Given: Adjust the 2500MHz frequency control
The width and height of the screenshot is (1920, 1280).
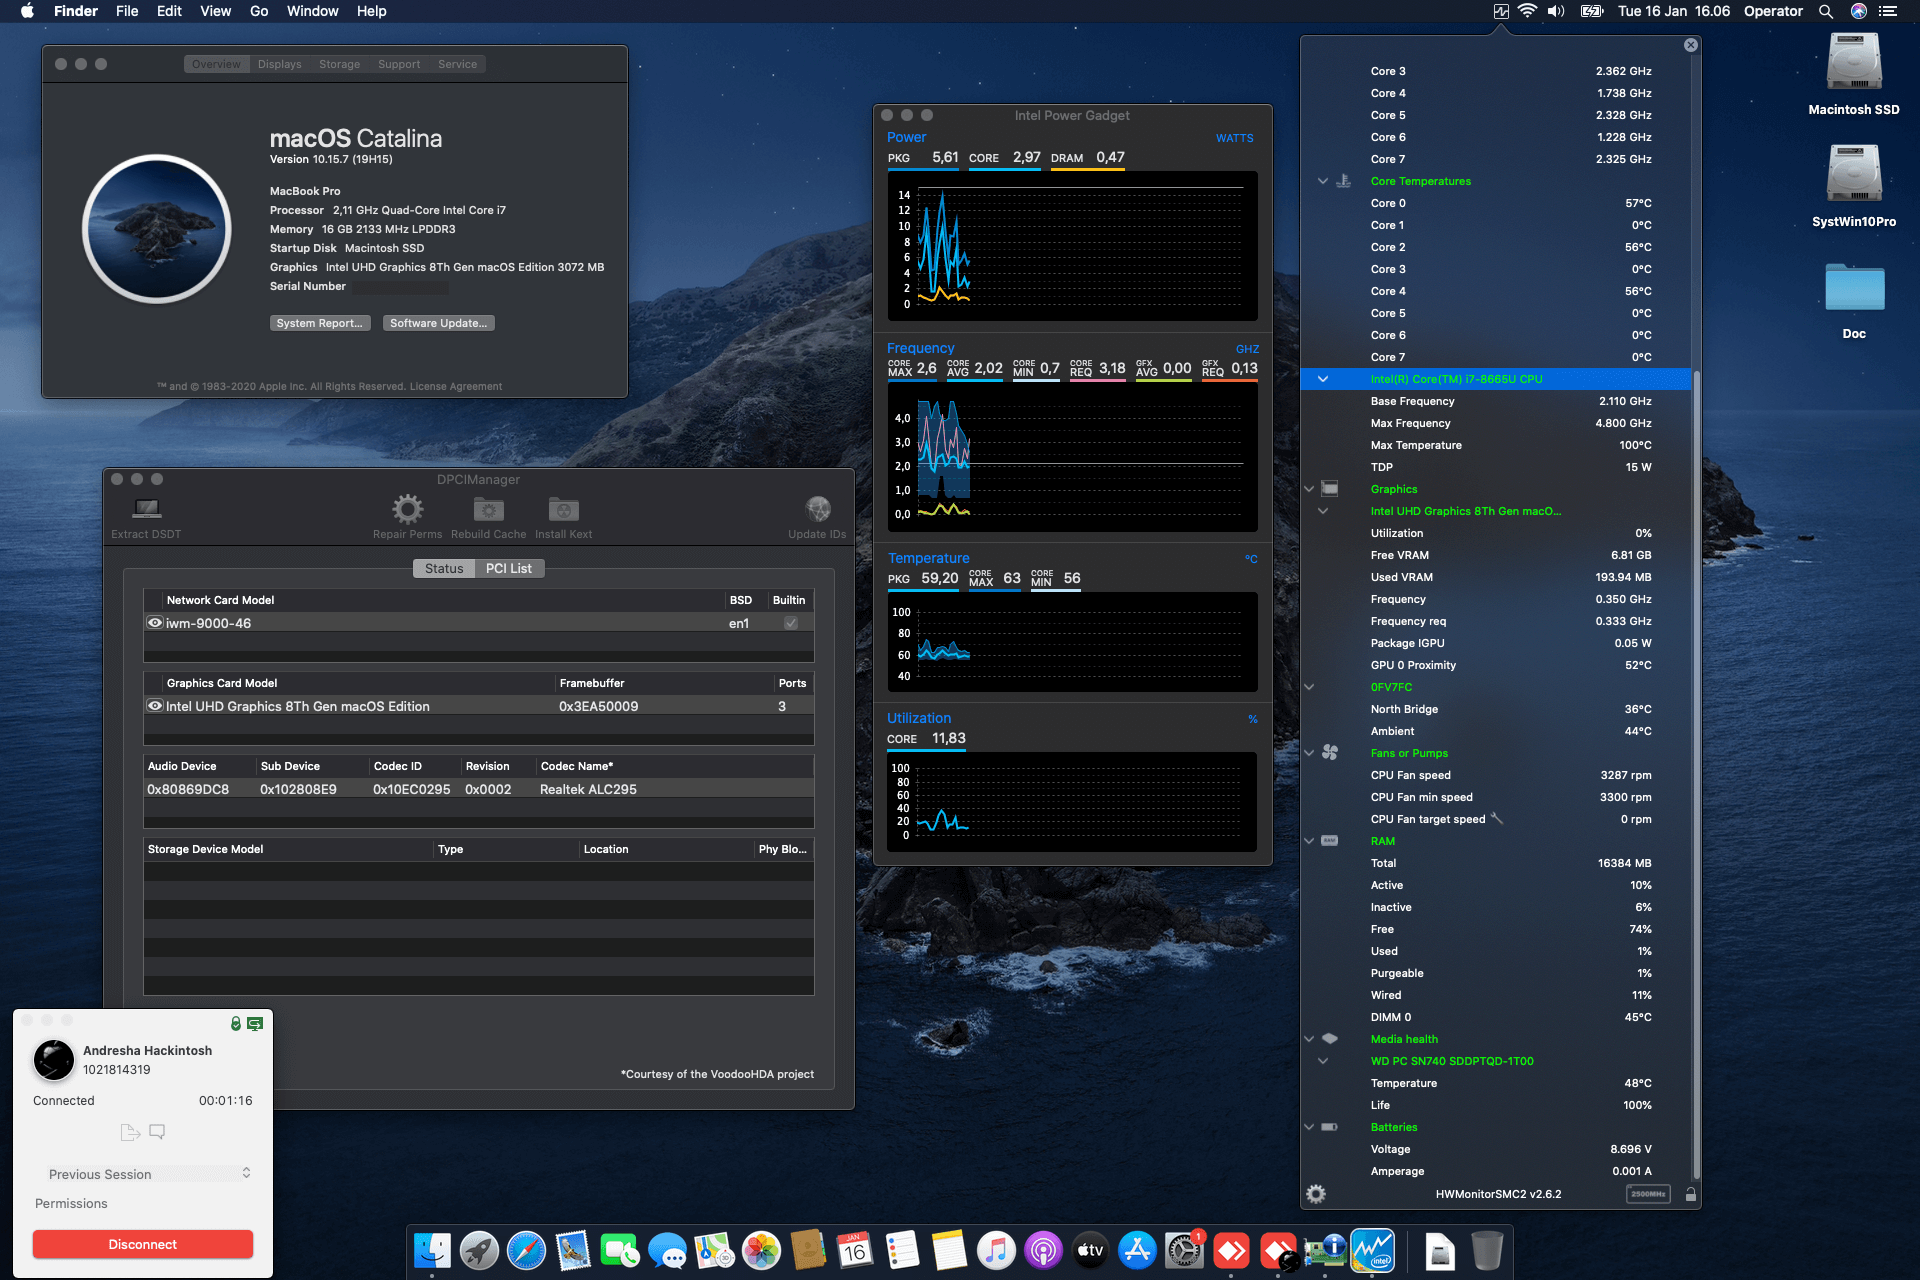Looking at the screenshot, I should click(1648, 1193).
